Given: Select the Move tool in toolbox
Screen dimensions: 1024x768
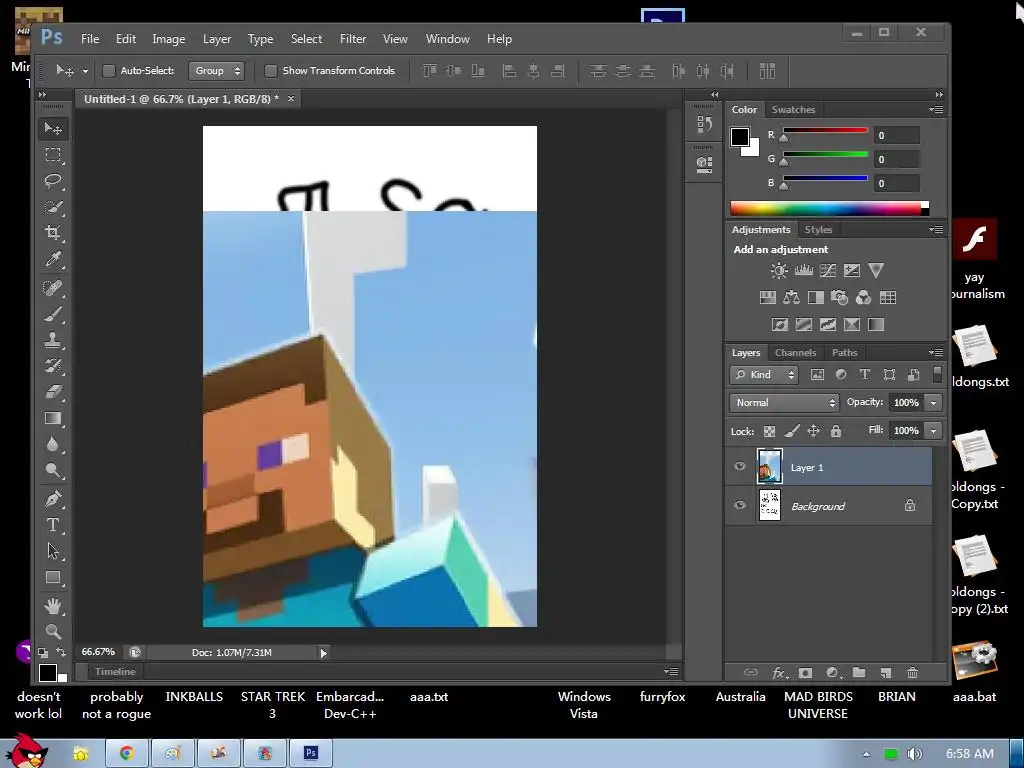Looking at the screenshot, I should pos(54,129).
